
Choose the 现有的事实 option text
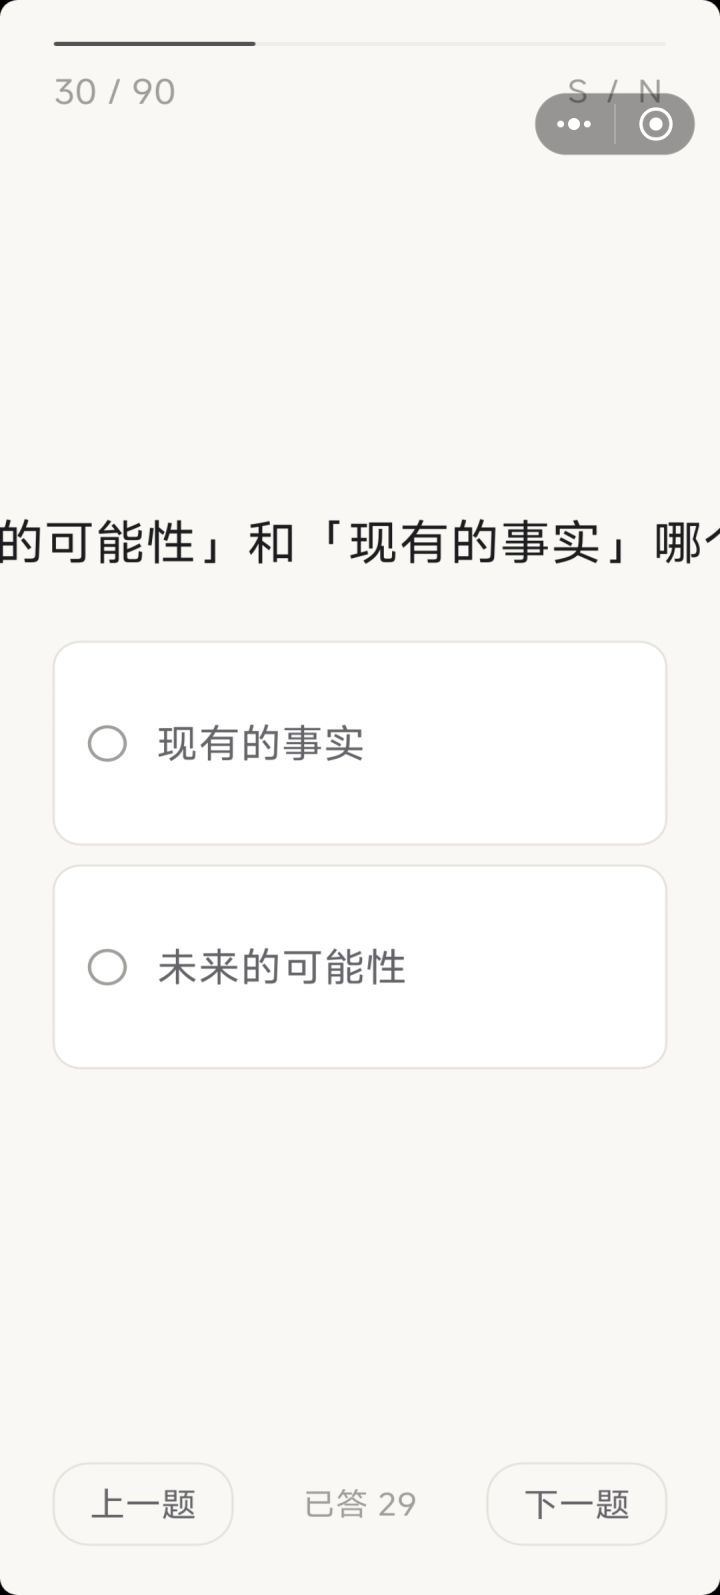click(261, 744)
